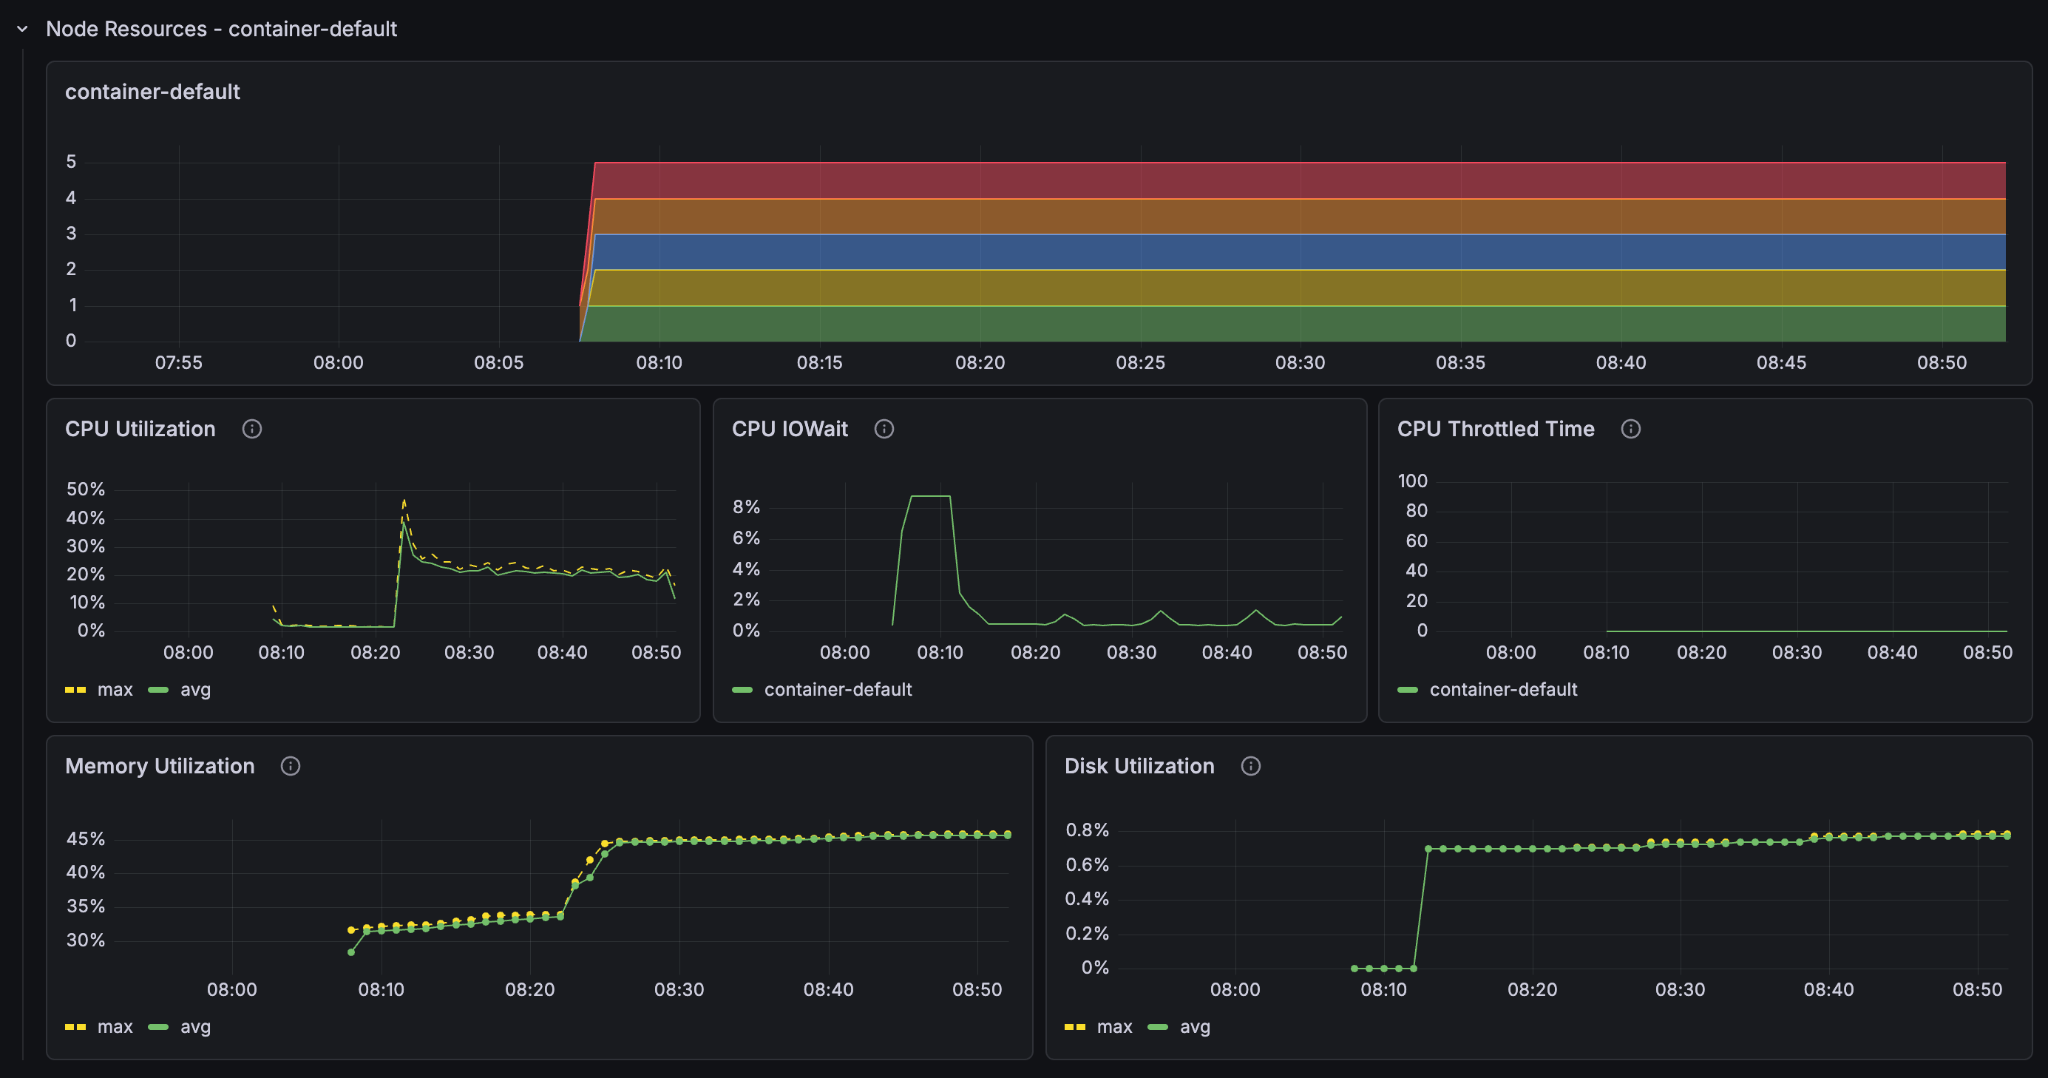Toggle the max series in Memory Utilization legend
Screen dimensions: 2048x1078
[x=115, y=1026]
